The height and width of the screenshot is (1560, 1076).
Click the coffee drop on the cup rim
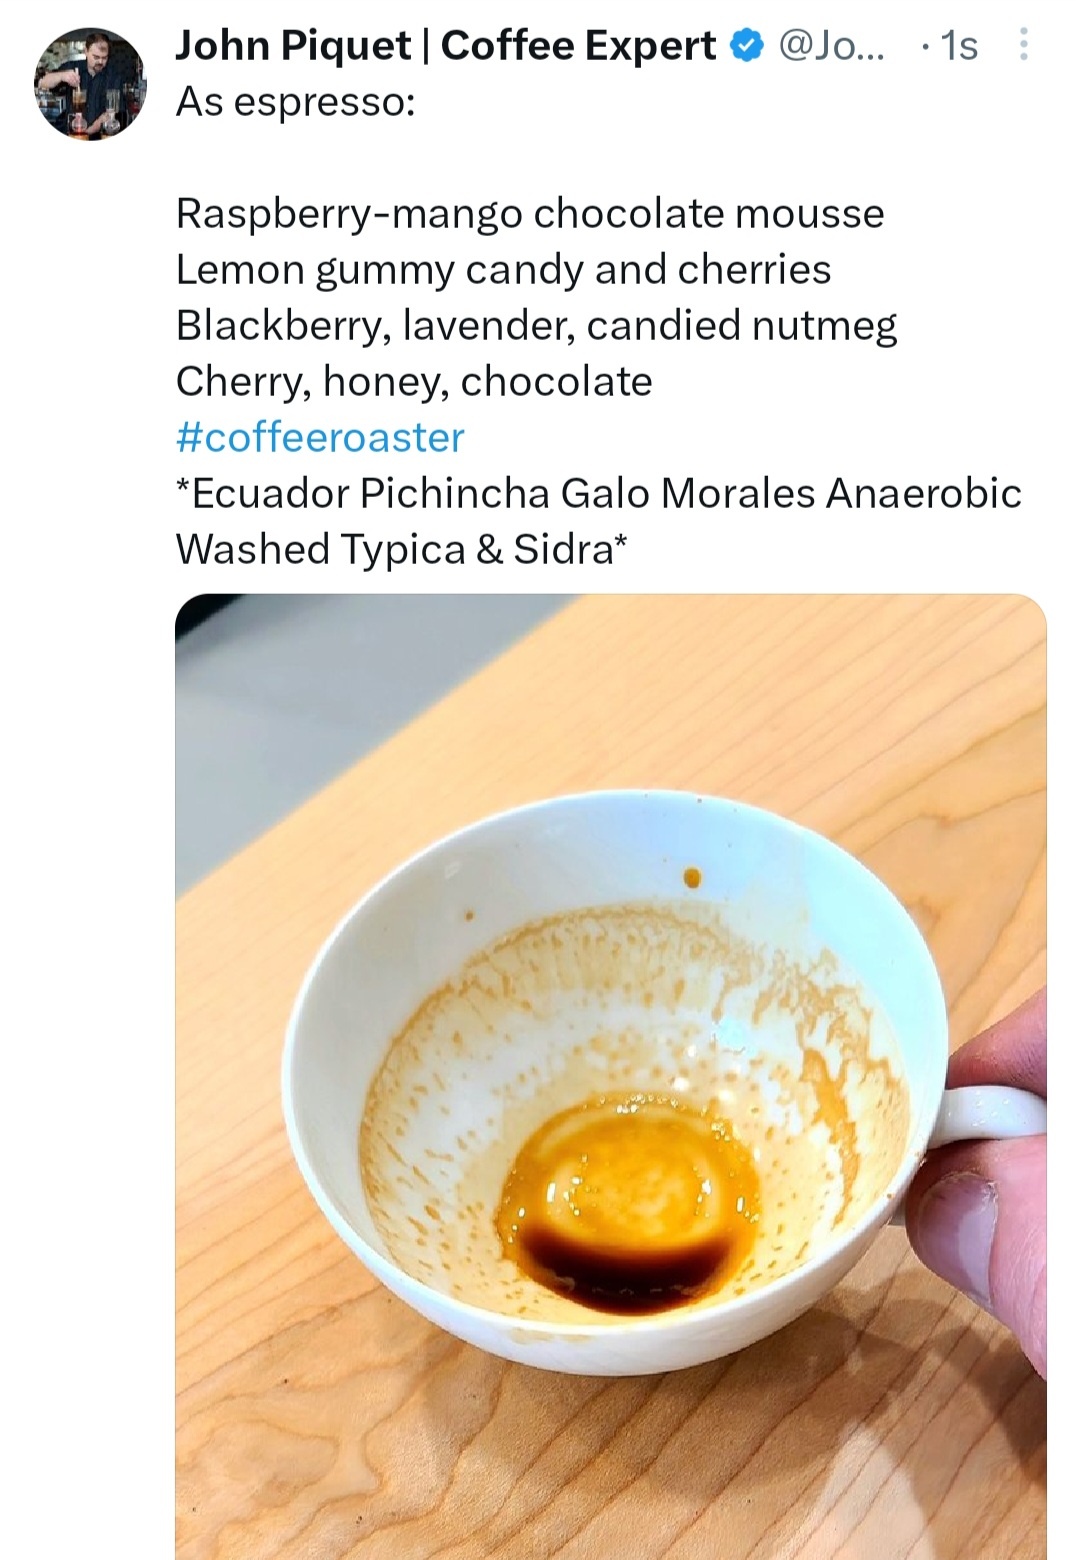(x=692, y=878)
